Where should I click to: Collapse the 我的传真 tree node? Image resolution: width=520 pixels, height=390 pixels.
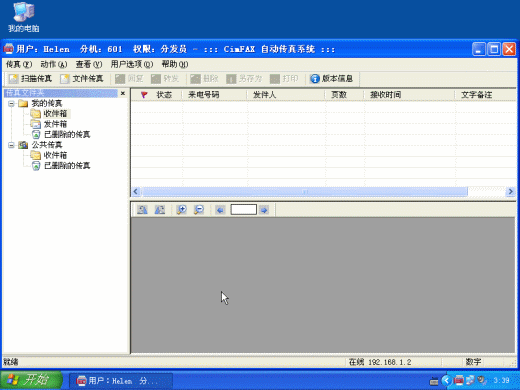point(11,104)
